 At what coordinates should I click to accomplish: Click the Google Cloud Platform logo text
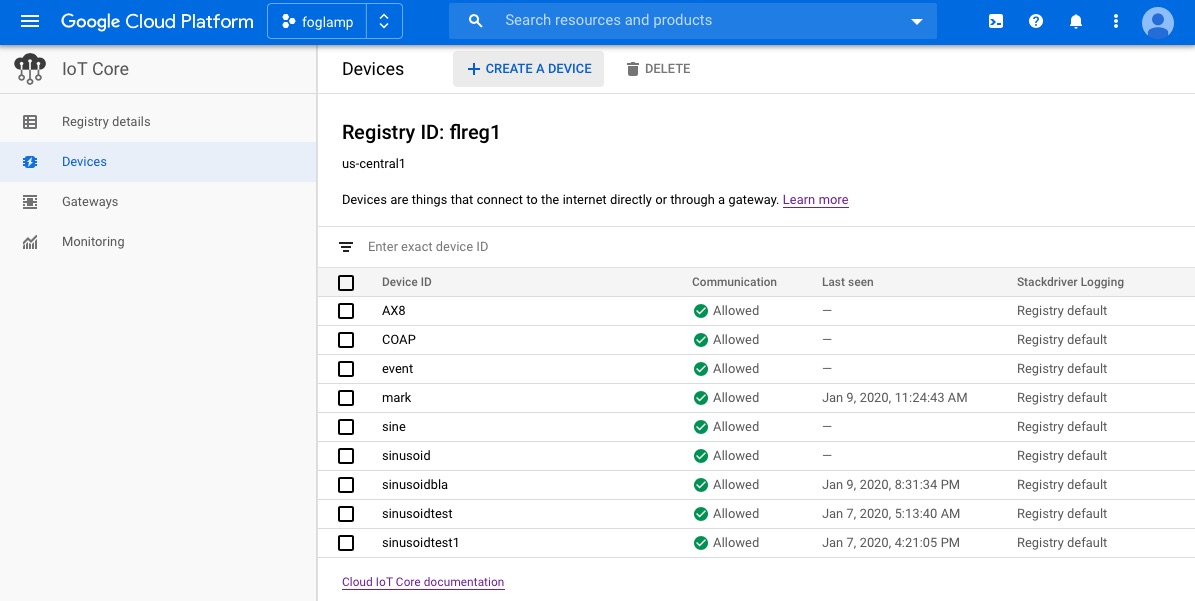point(157,21)
